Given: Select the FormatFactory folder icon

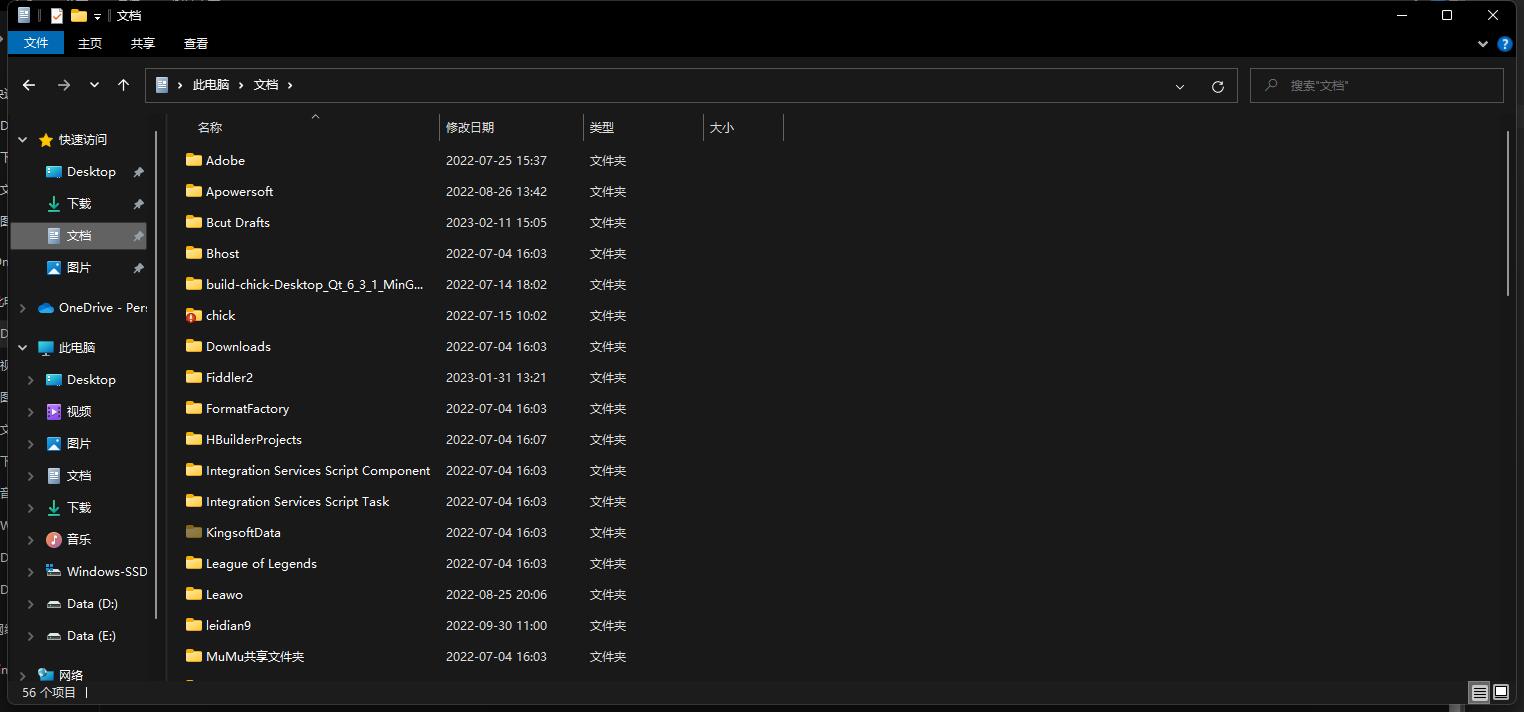Looking at the screenshot, I should tap(194, 408).
